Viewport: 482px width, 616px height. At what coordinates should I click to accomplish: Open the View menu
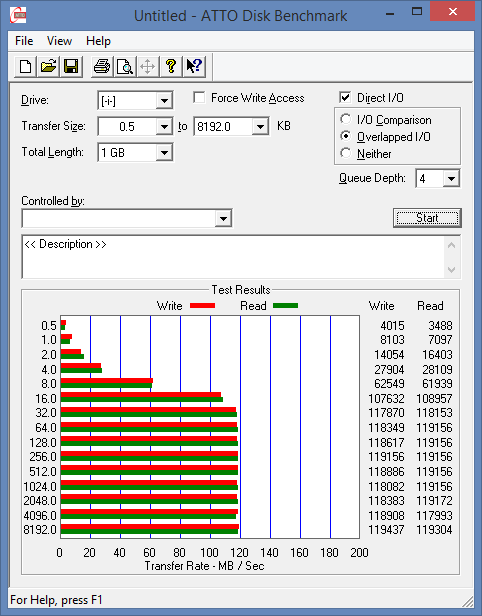click(59, 41)
